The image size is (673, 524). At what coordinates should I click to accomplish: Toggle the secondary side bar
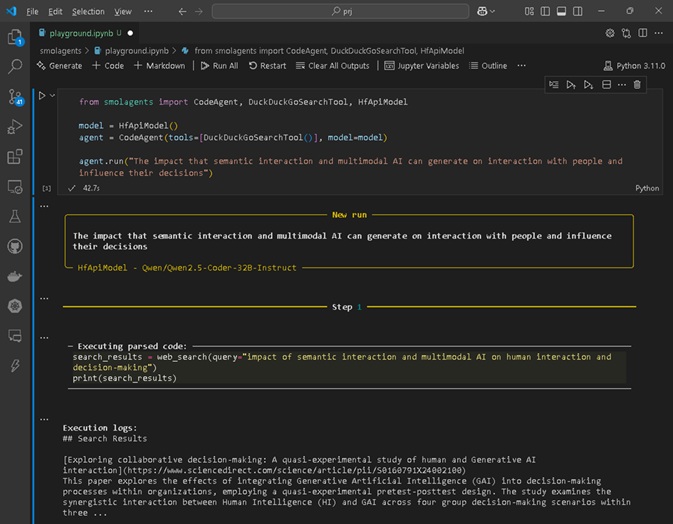[x=578, y=12]
